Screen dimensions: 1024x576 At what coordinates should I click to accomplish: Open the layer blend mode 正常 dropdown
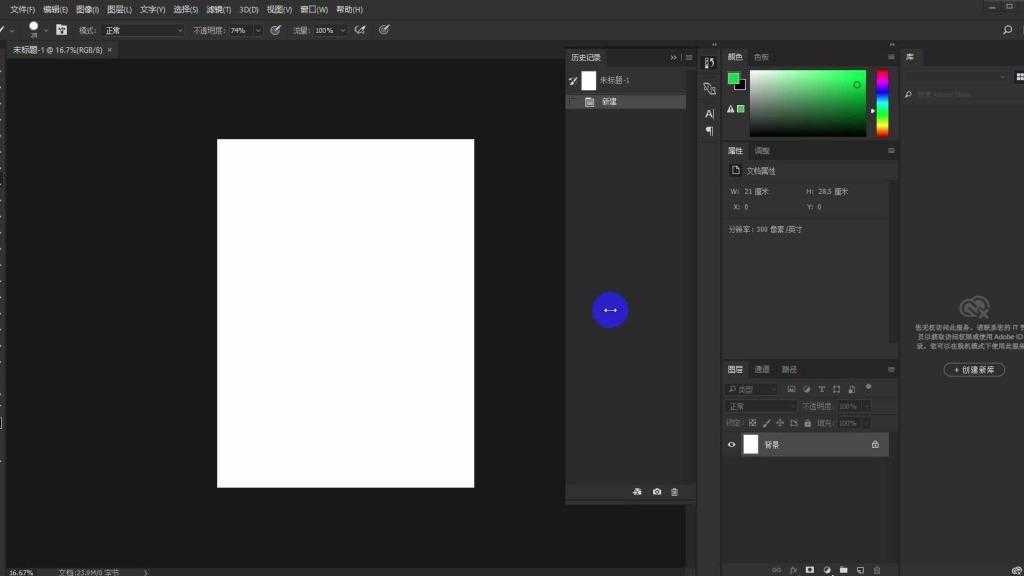761,407
